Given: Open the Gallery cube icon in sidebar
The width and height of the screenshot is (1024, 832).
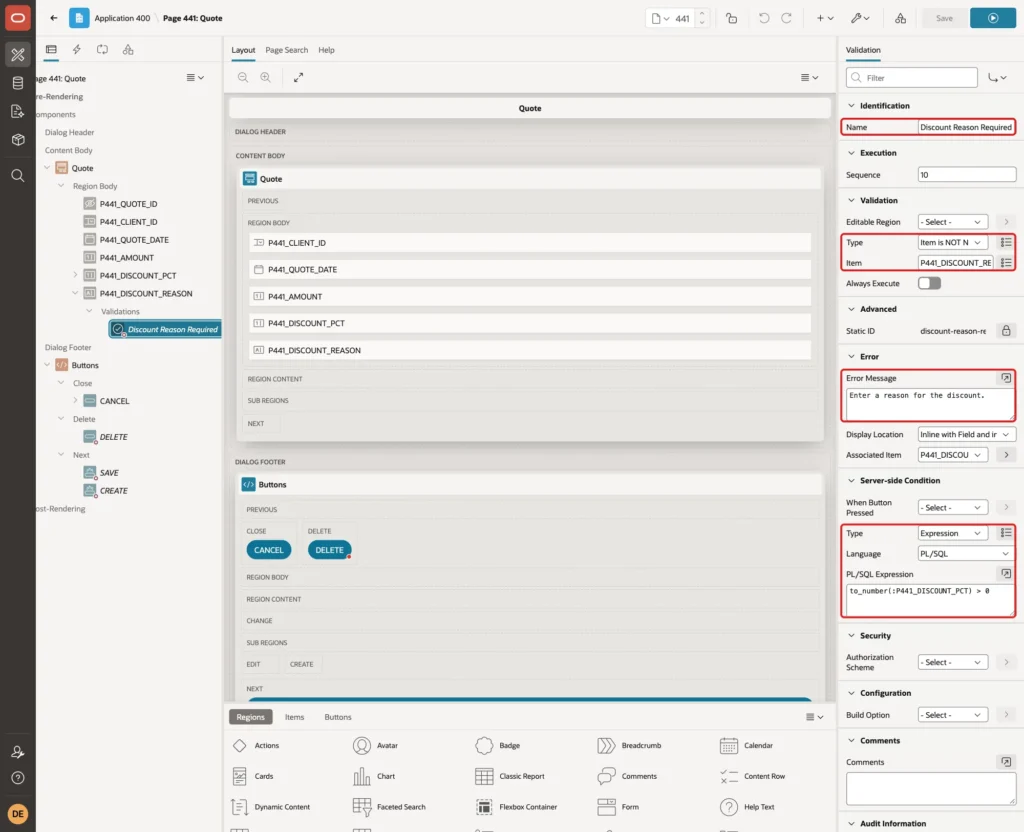Looking at the screenshot, I should point(18,139).
